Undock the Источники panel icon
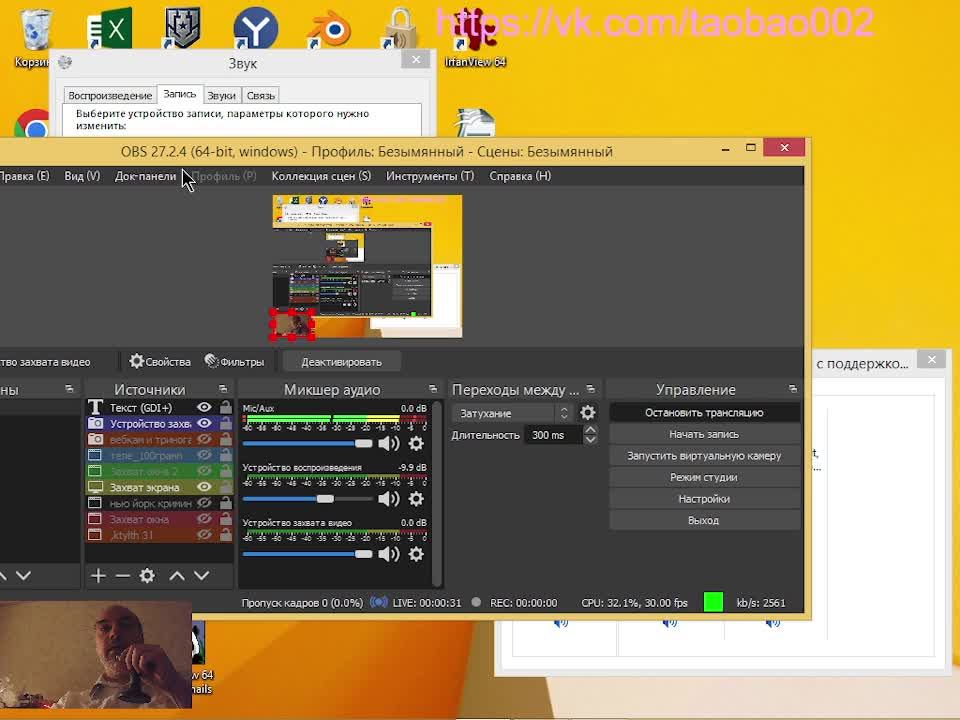 pos(223,389)
